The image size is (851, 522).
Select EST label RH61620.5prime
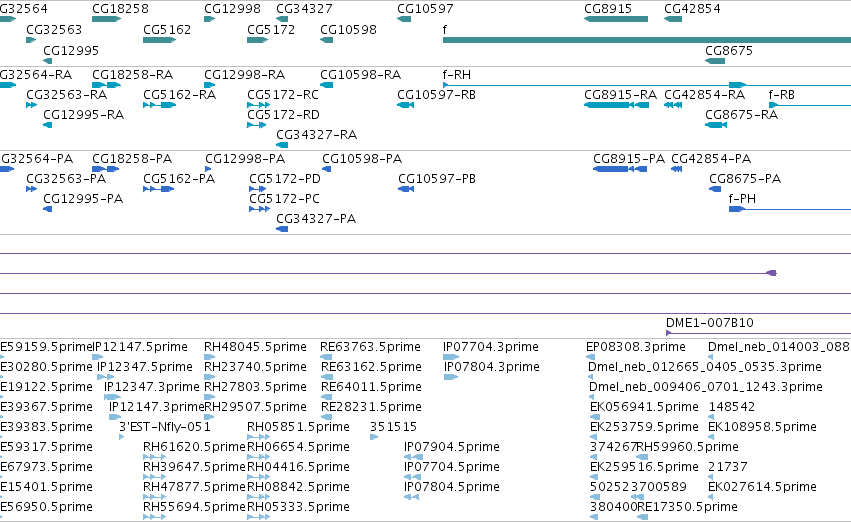[x=194, y=447]
